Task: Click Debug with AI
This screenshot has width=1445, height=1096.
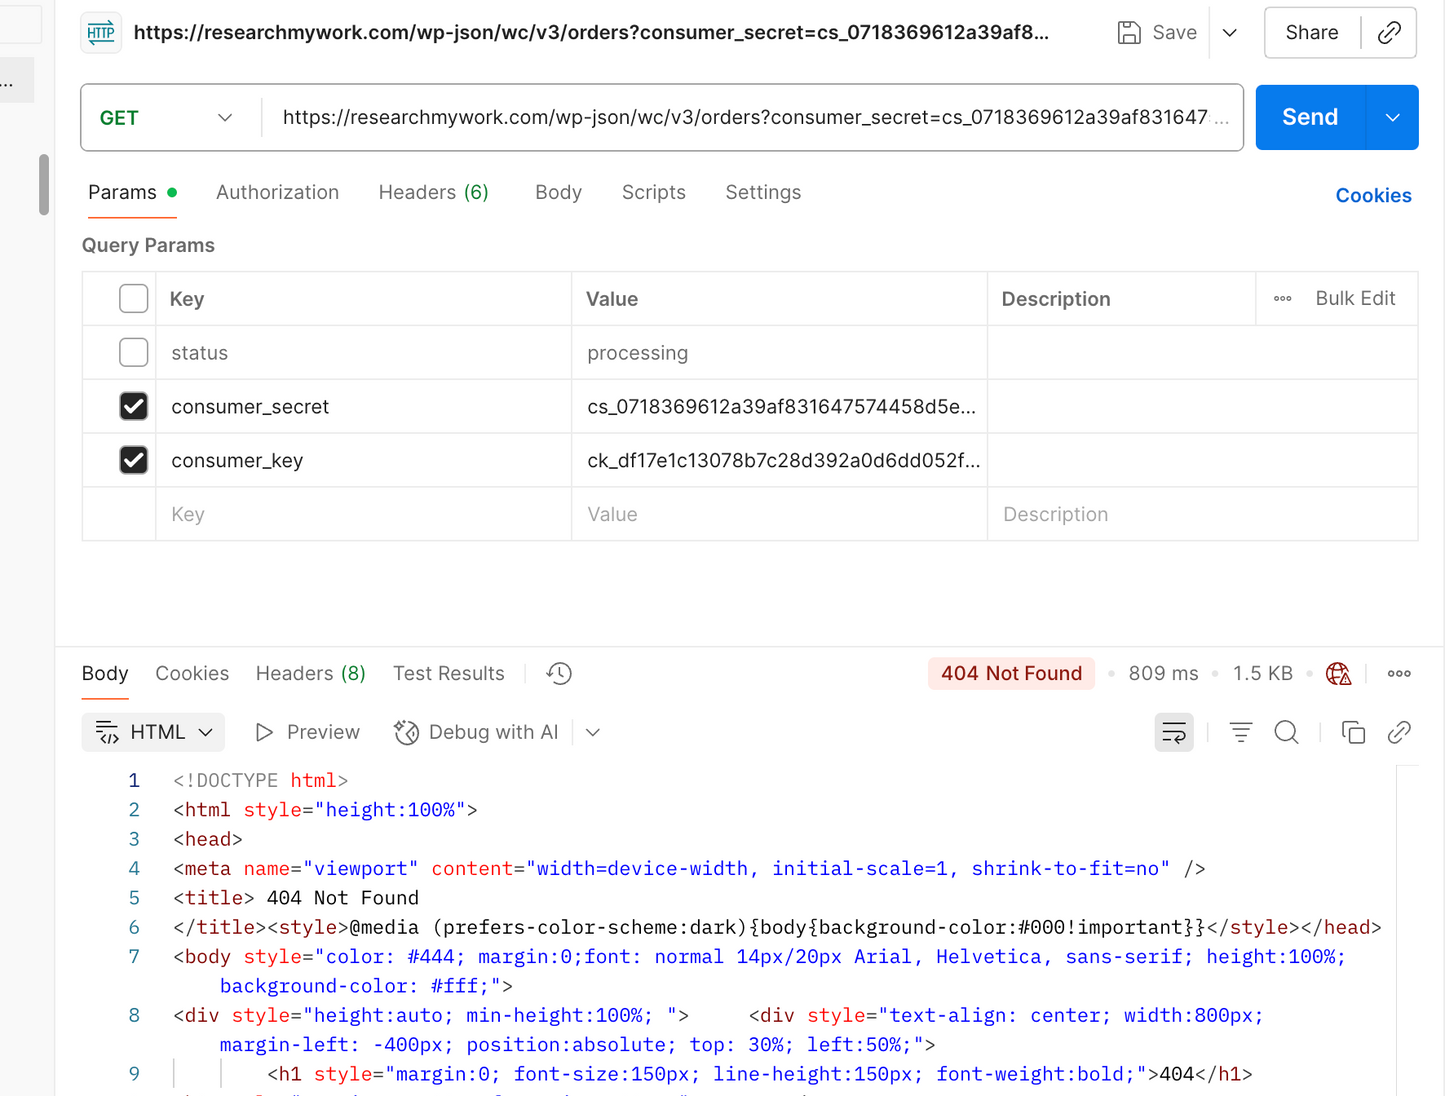Action: pyautogui.click(x=476, y=732)
